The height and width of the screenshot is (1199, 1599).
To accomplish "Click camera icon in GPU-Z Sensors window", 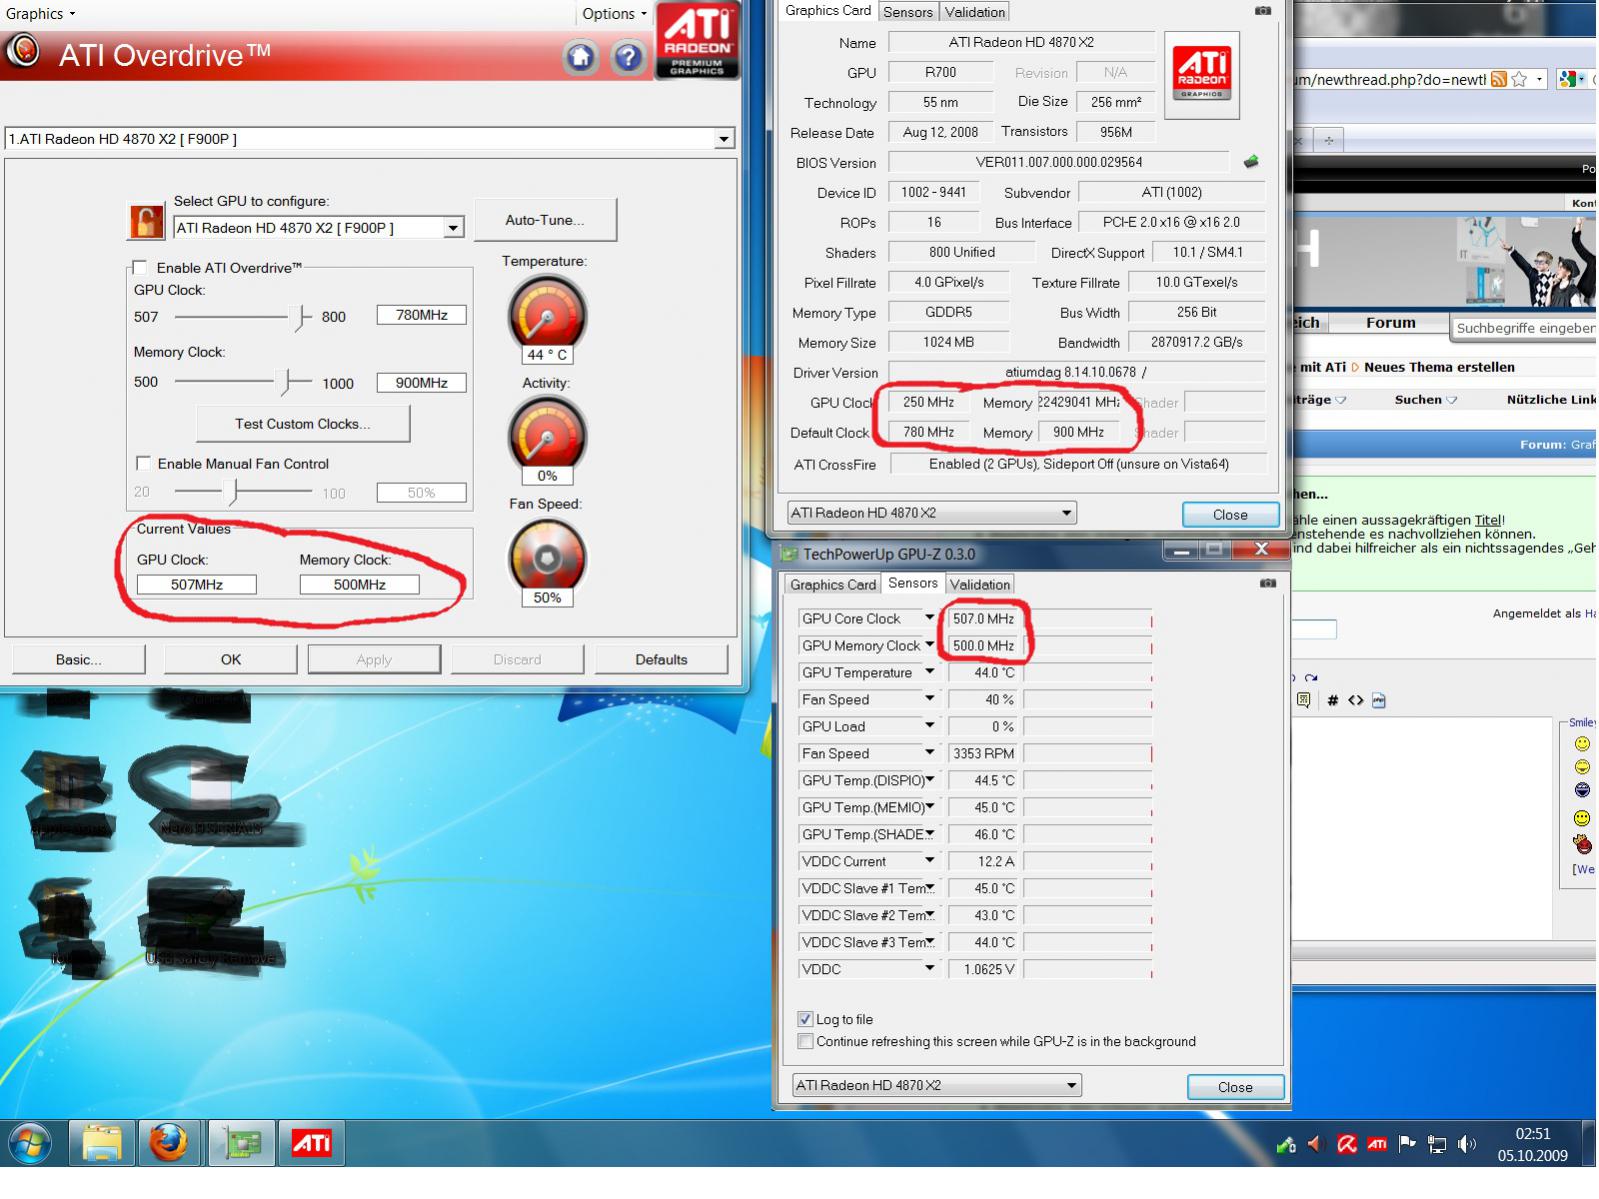I will pos(1268,583).
